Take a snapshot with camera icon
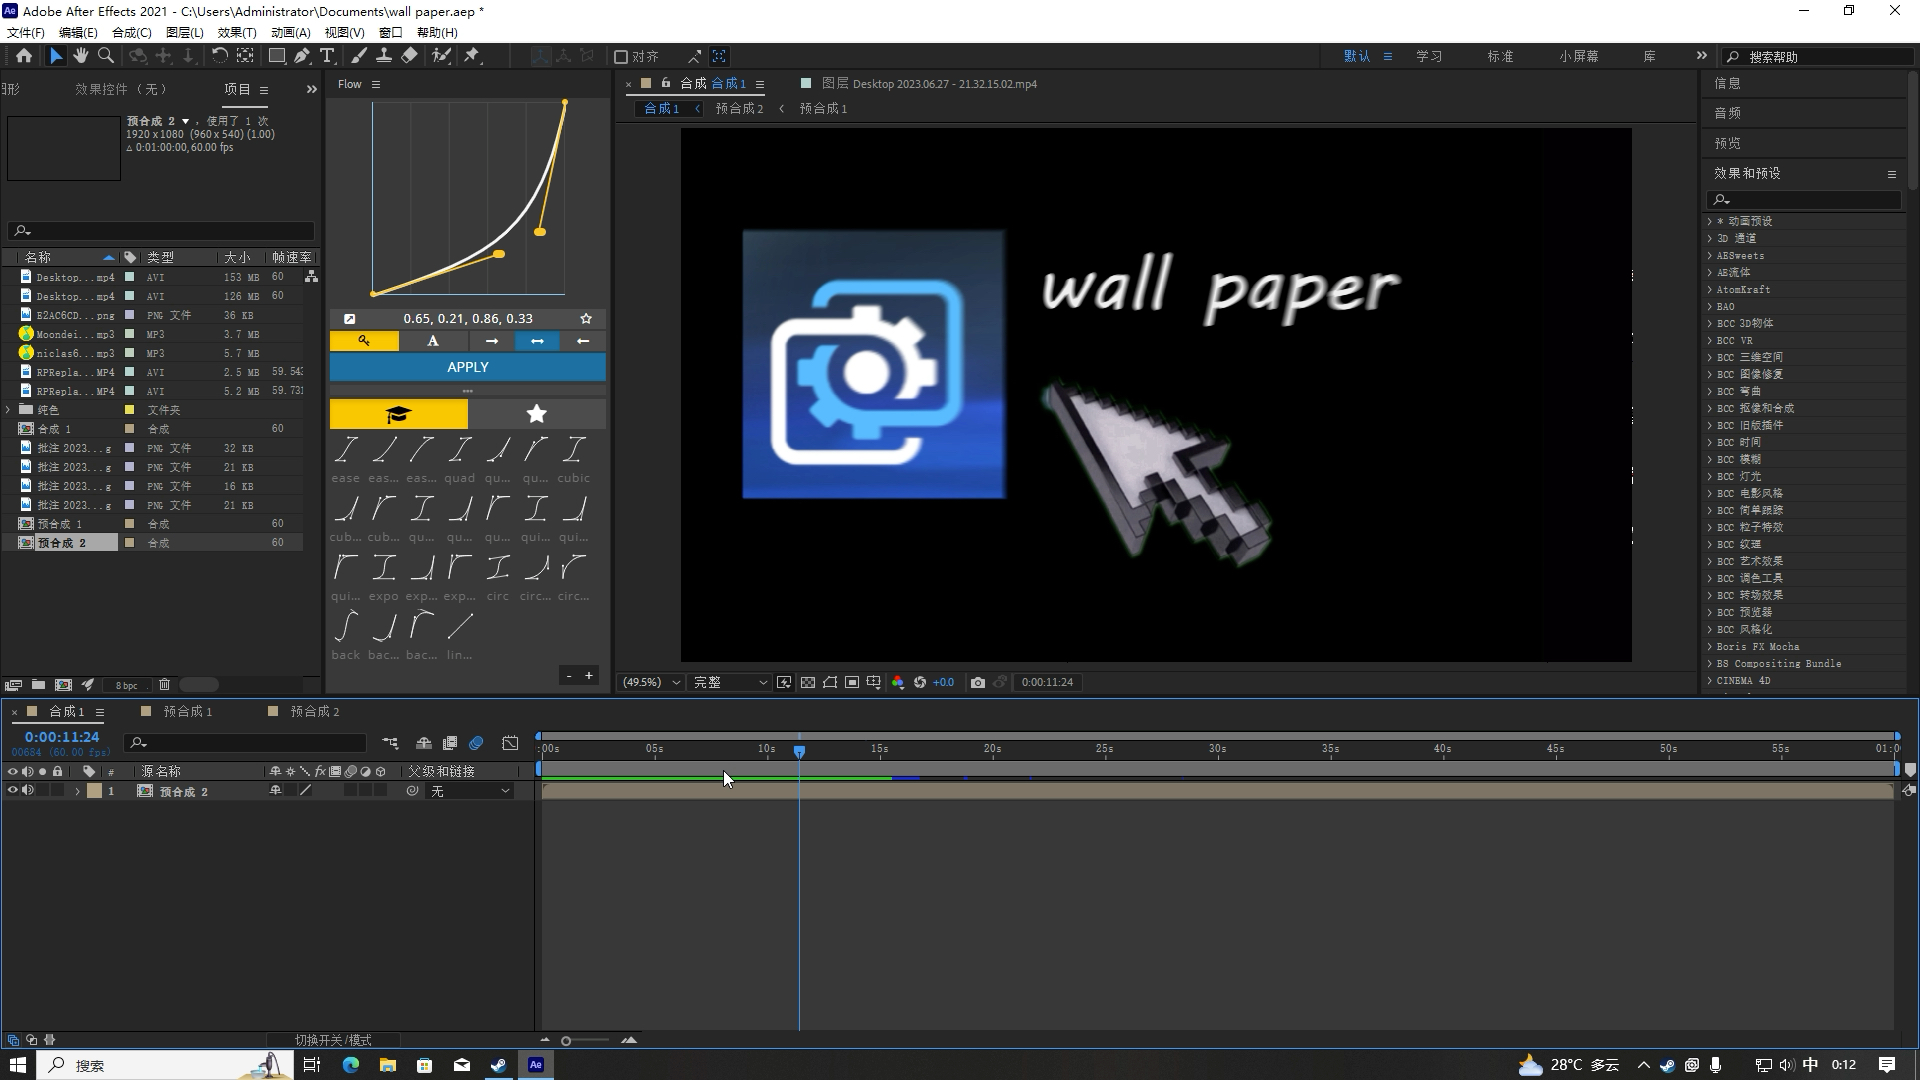The width and height of the screenshot is (1920, 1080). [977, 682]
